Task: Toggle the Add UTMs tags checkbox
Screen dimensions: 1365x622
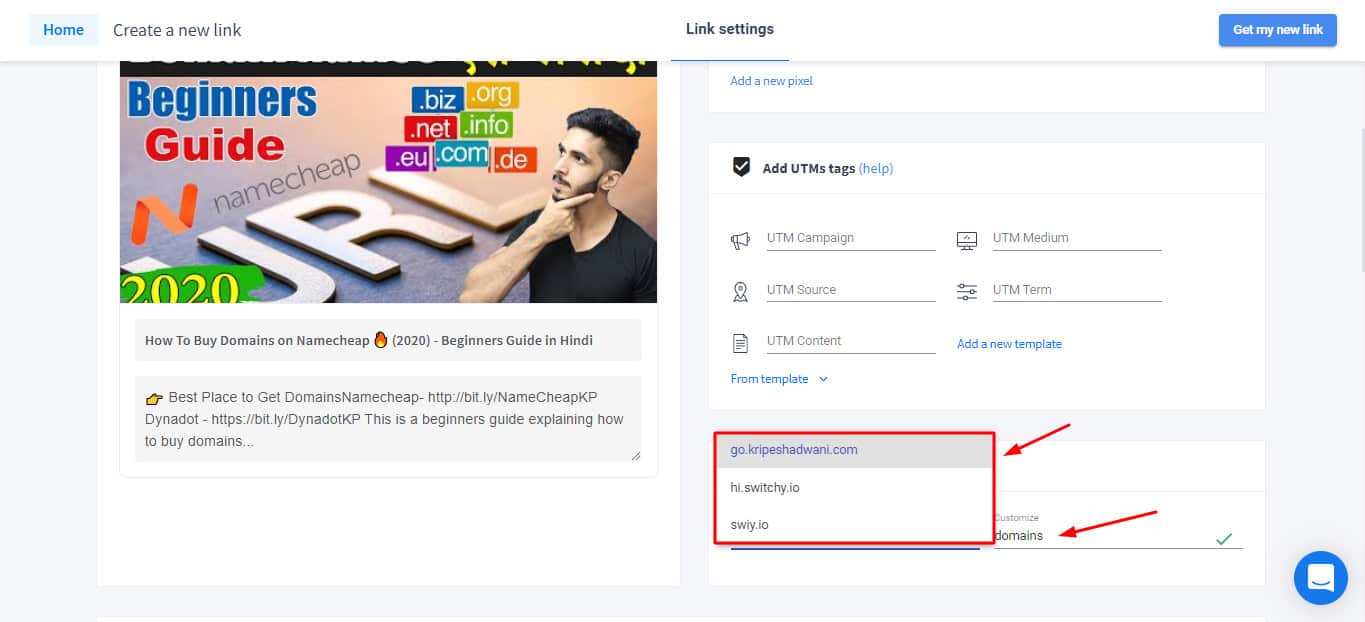Action: coord(741,167)
